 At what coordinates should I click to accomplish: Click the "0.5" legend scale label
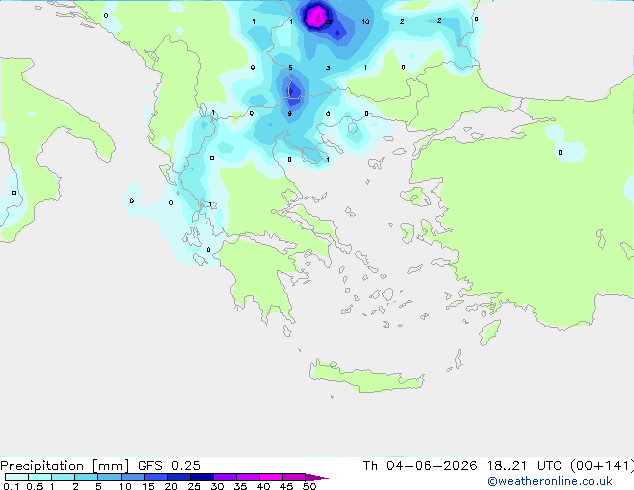[35, 486]
